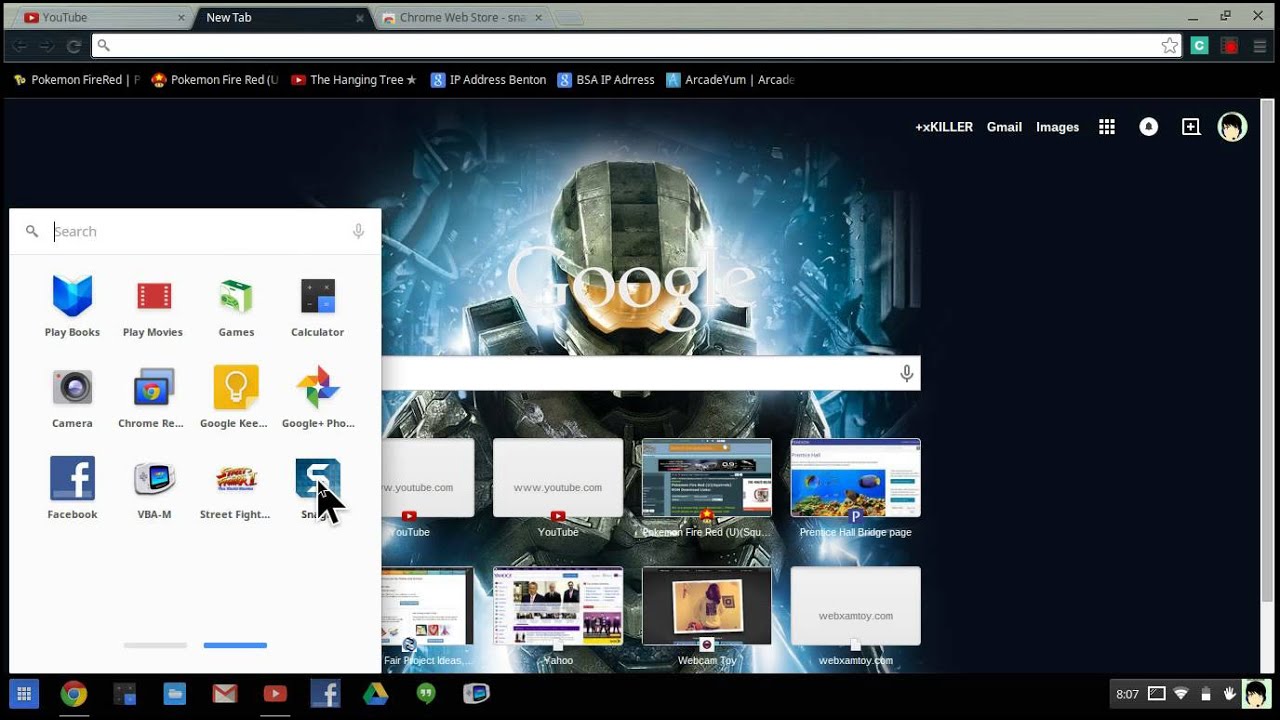Viewport: 1280px width, 720px height.
Task: Open Pokemon Fire Red (U bookmark
Action: tap(215, 80)
